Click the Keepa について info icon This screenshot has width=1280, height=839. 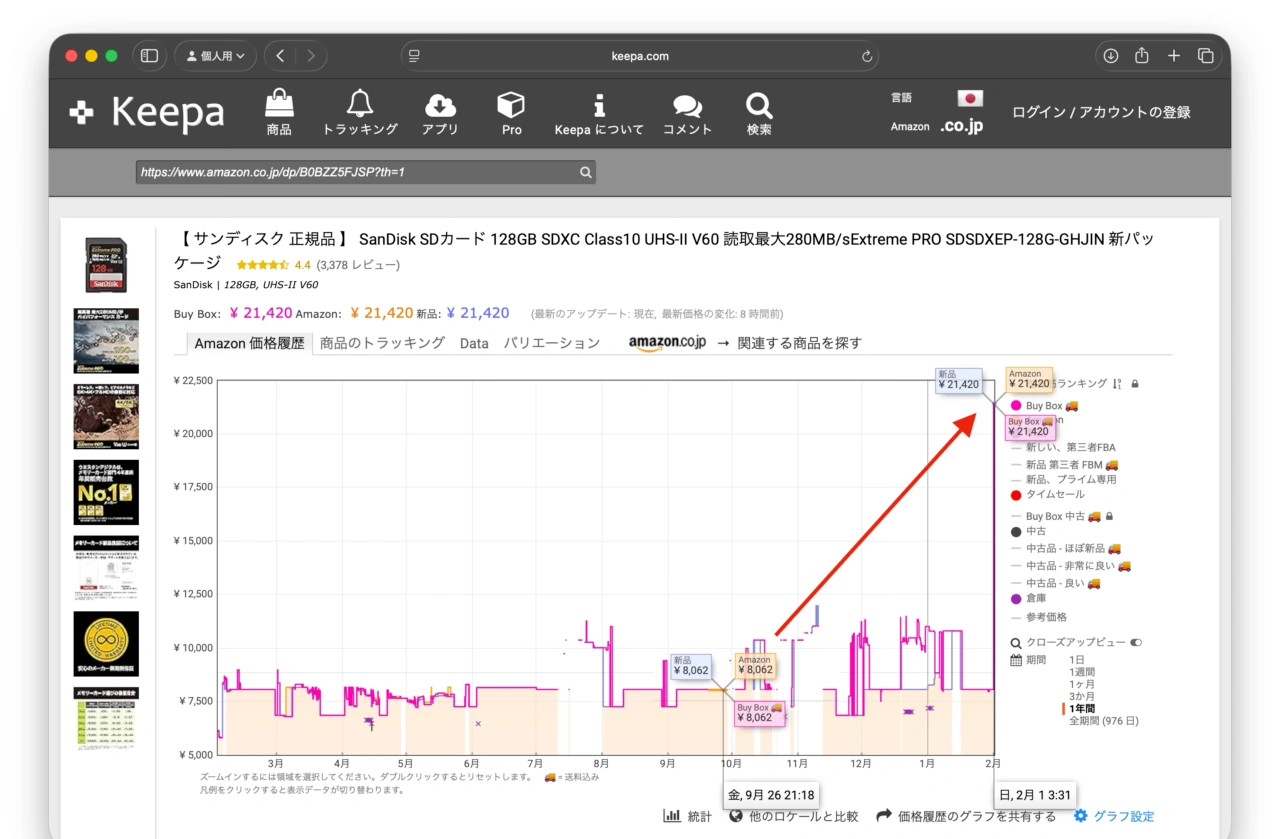coord(599,104)
